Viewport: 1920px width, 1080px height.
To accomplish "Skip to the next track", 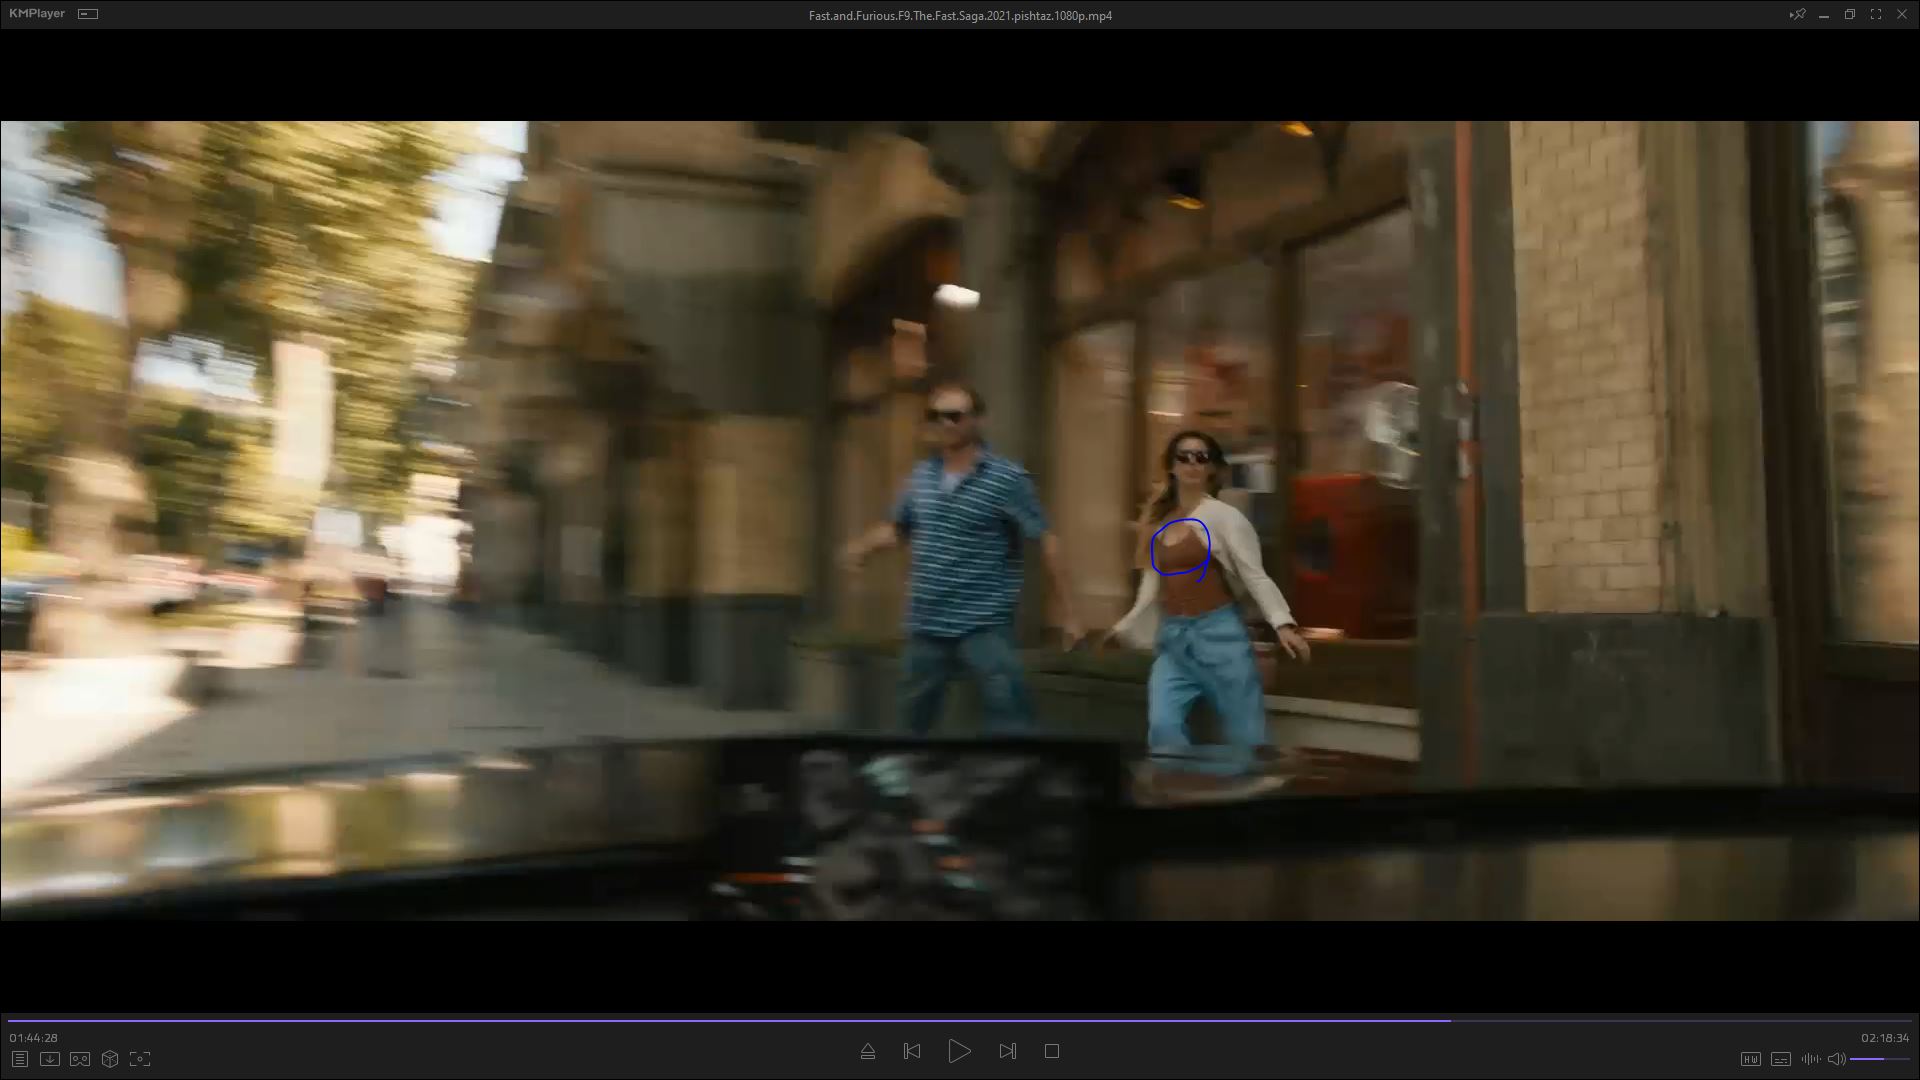I will point(1007,1051).
